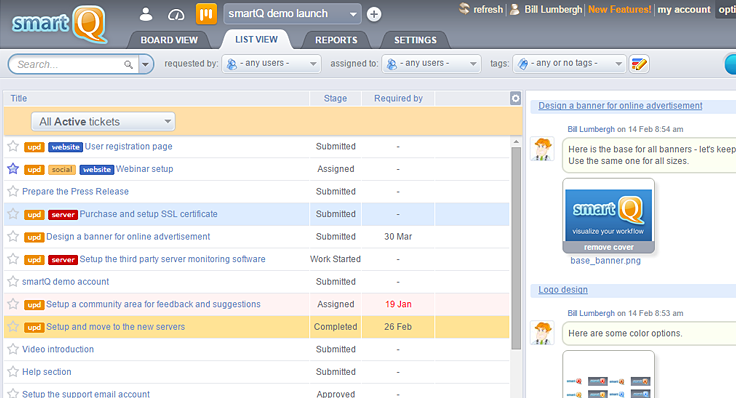
Task: Open the Settings tab
Action: (415, 40)
